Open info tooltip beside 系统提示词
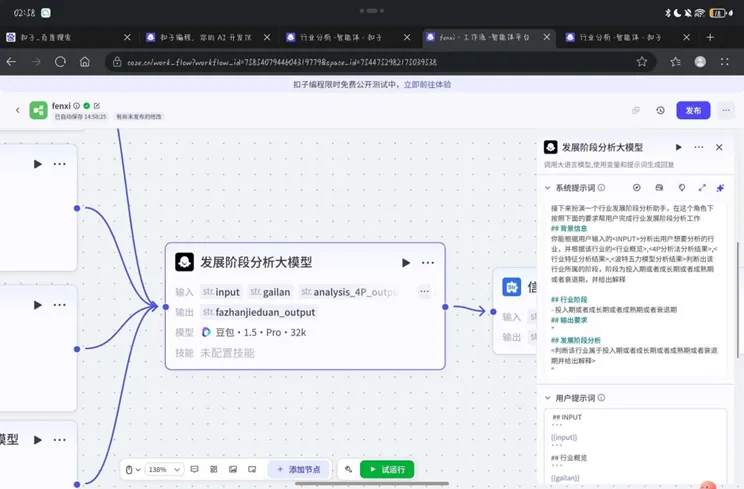 pos(601,188)
